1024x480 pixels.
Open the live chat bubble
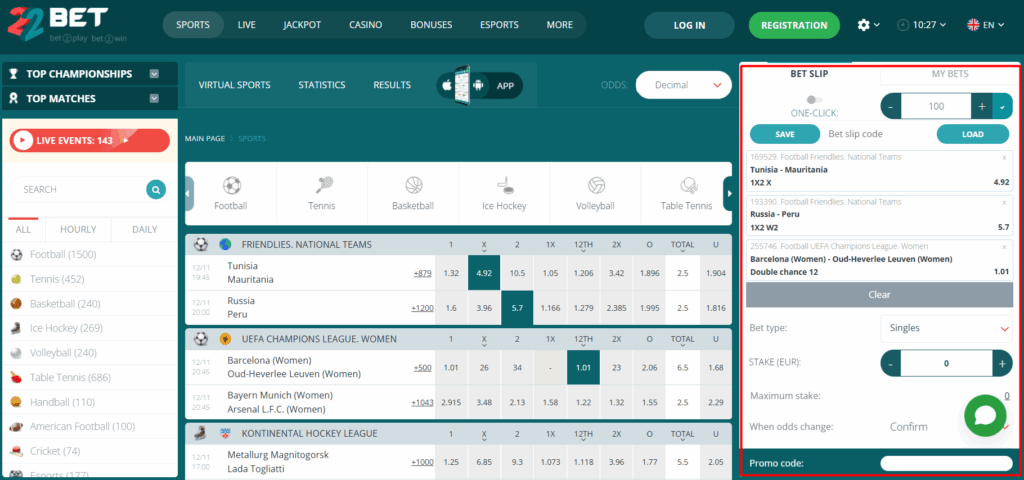click(x=985, y=416)
